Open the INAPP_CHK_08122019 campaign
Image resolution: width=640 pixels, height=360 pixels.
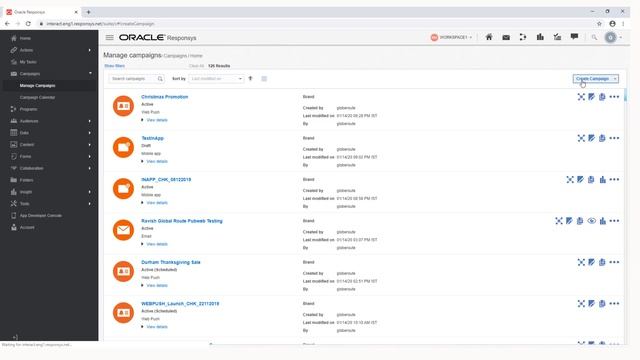(x=166, y=180)
